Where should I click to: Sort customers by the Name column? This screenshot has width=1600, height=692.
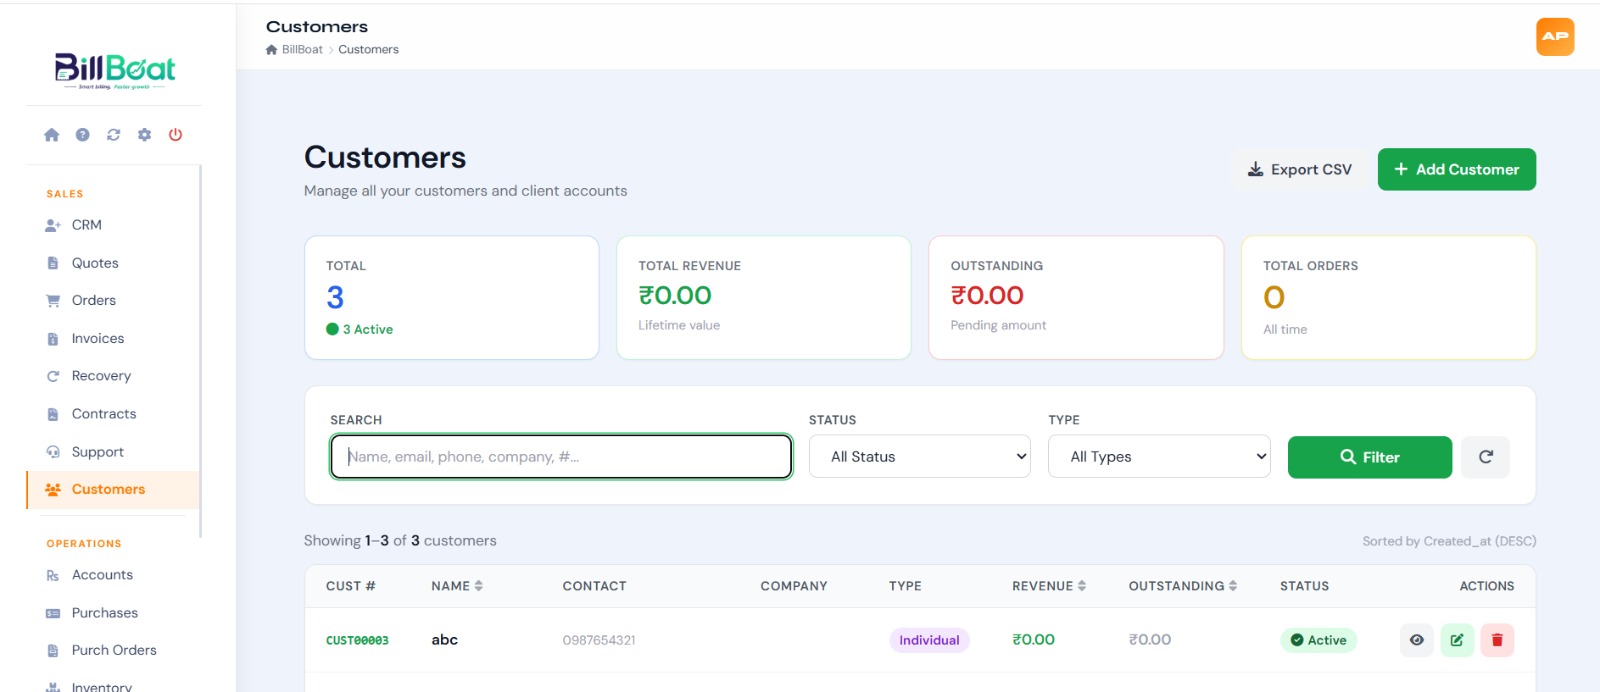coord(457,586)
